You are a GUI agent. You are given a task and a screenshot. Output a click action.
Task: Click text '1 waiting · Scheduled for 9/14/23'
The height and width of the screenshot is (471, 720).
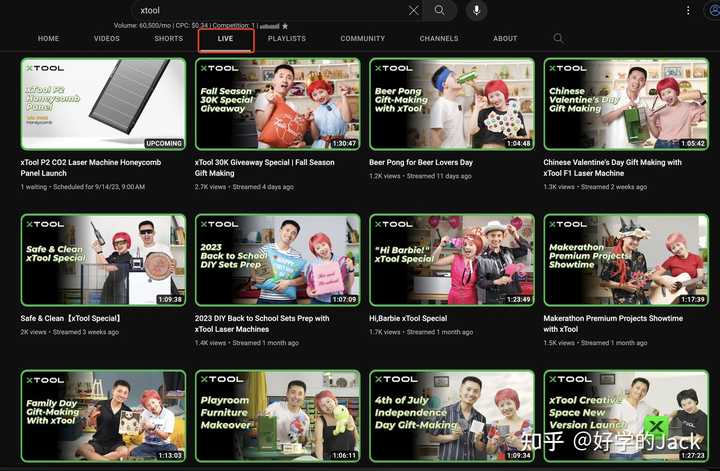[83, 187]
